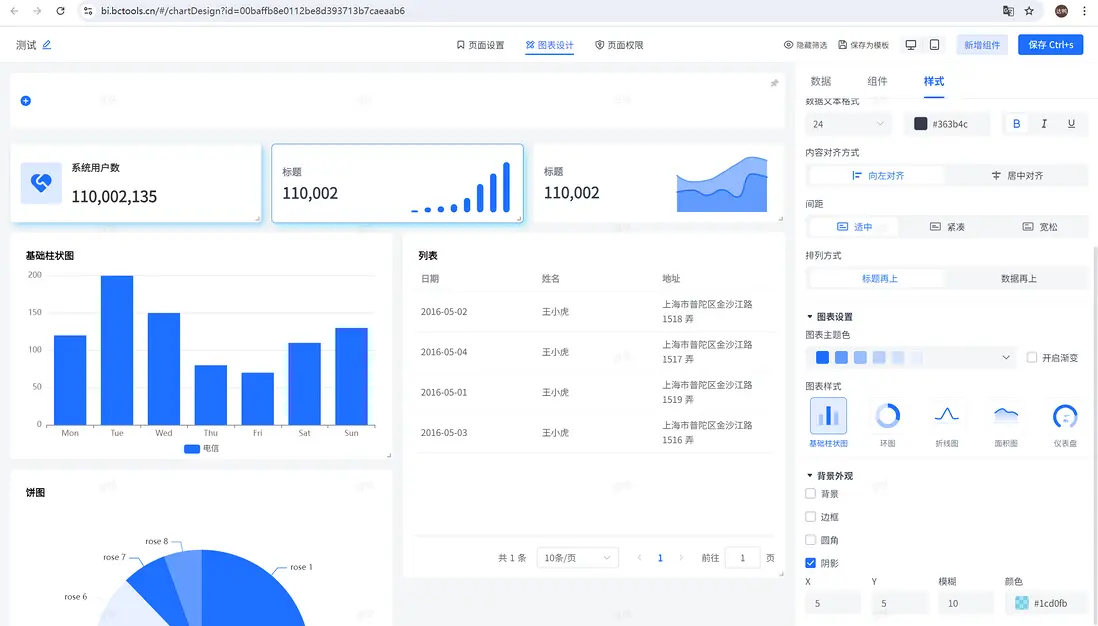The width and height of the screenshot is (1098, 626).
Task: Open the font size 24 dropdown
Action: 848,124
